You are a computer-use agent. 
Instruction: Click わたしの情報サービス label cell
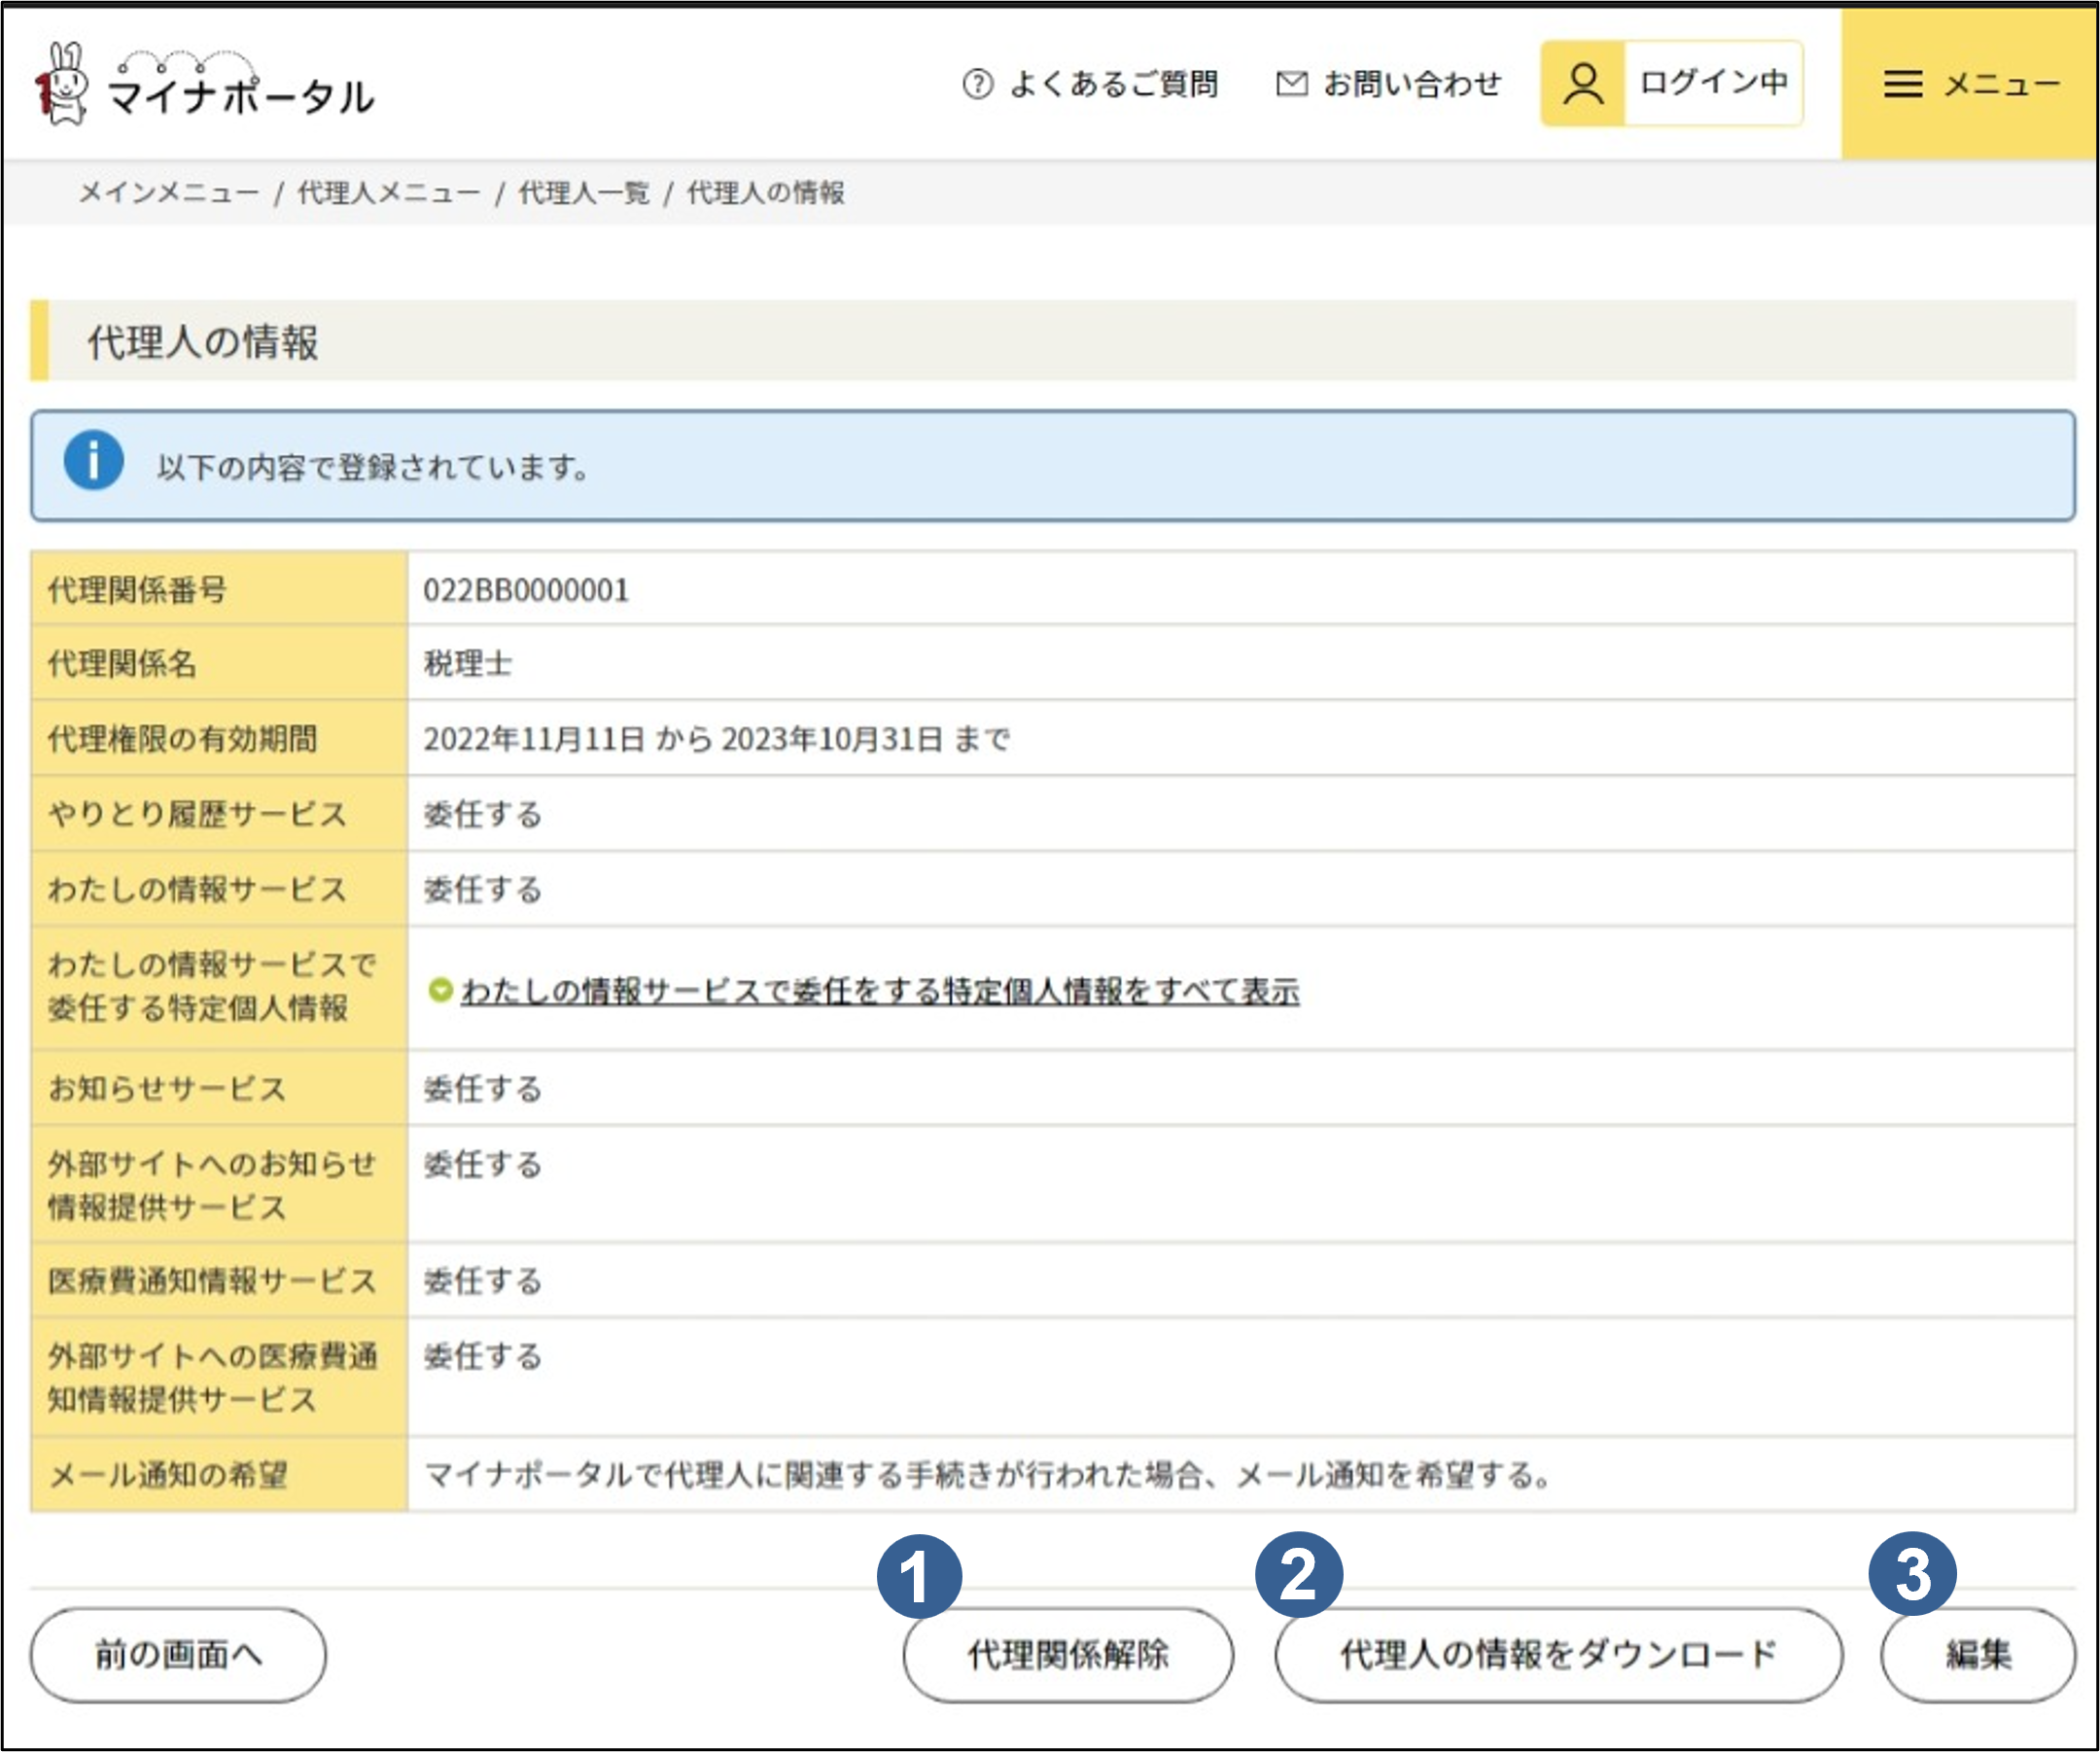[219, 889]
